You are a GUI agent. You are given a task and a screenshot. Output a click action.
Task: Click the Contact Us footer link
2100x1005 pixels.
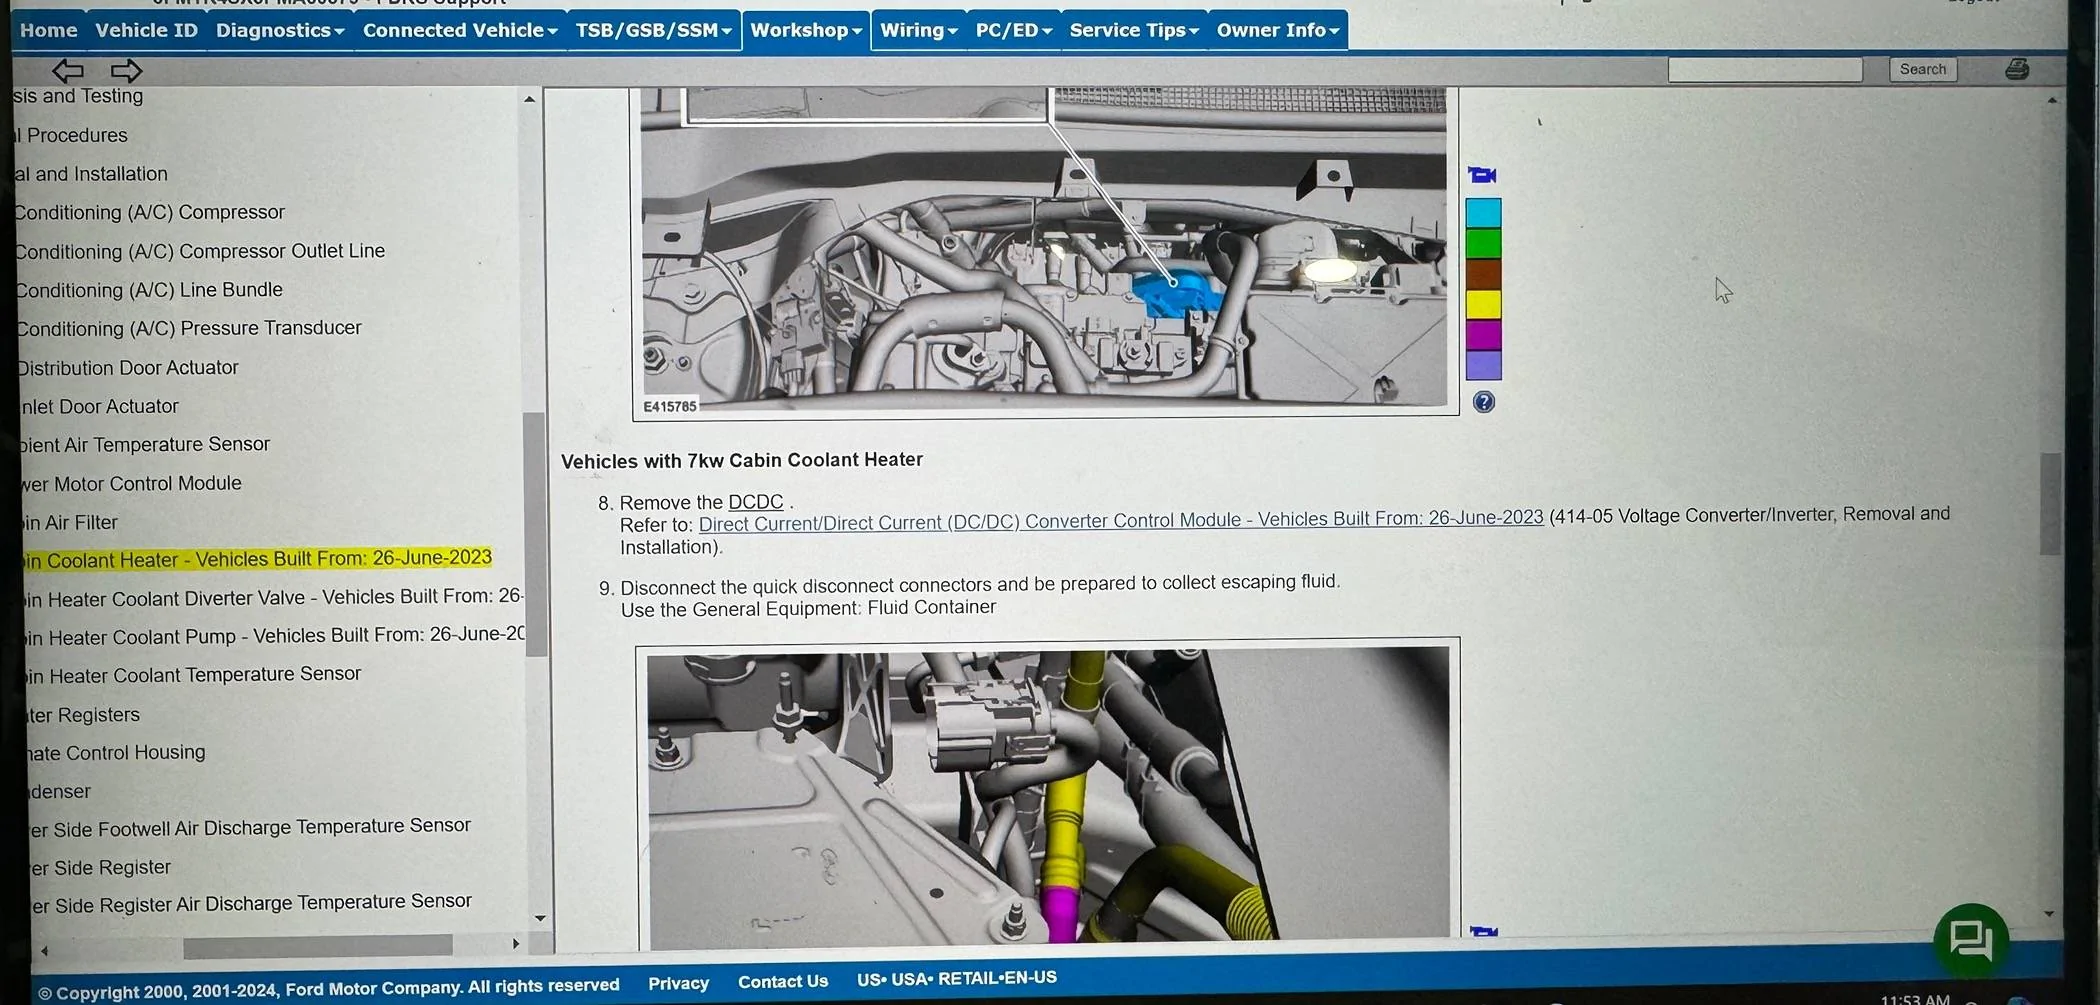click(783, 981)
